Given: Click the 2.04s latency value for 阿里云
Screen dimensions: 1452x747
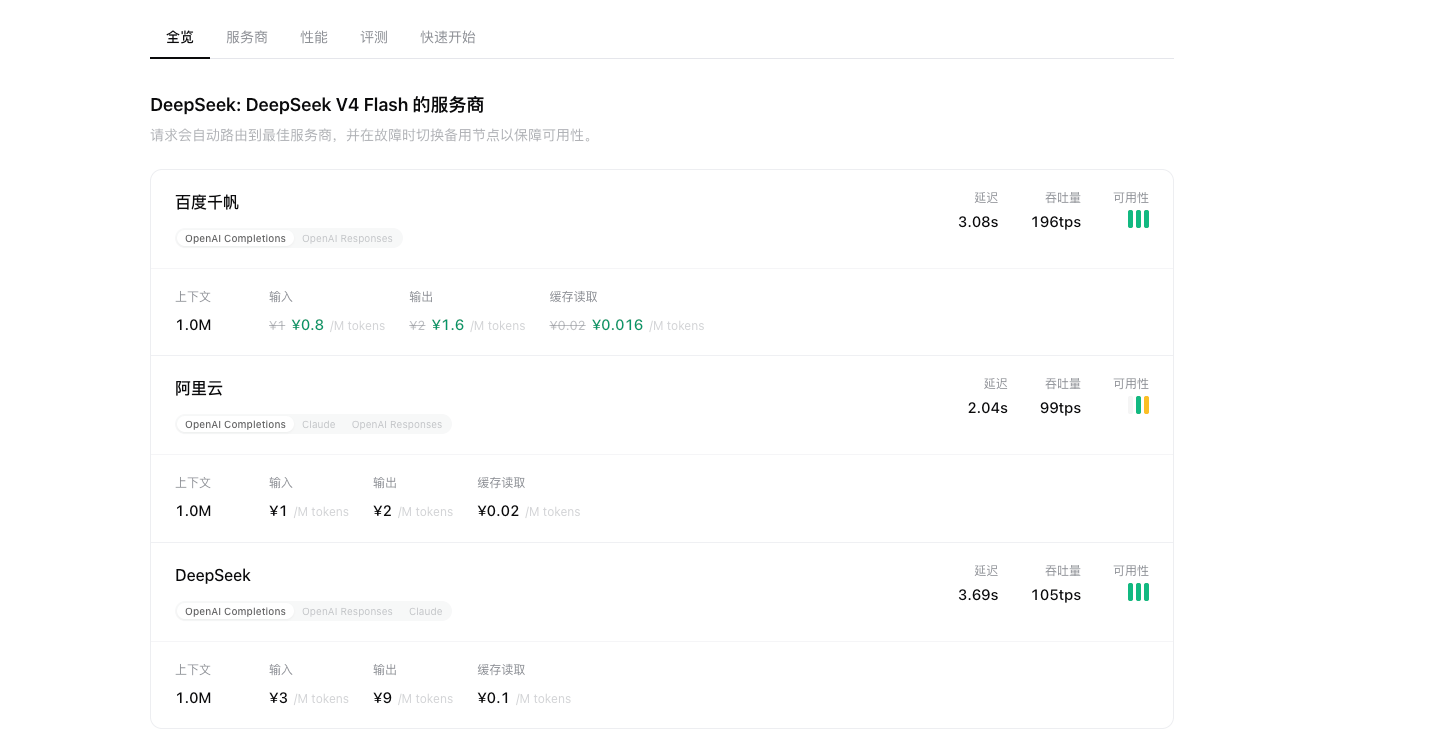Looking at the screenshot, I should coord(988,407).
